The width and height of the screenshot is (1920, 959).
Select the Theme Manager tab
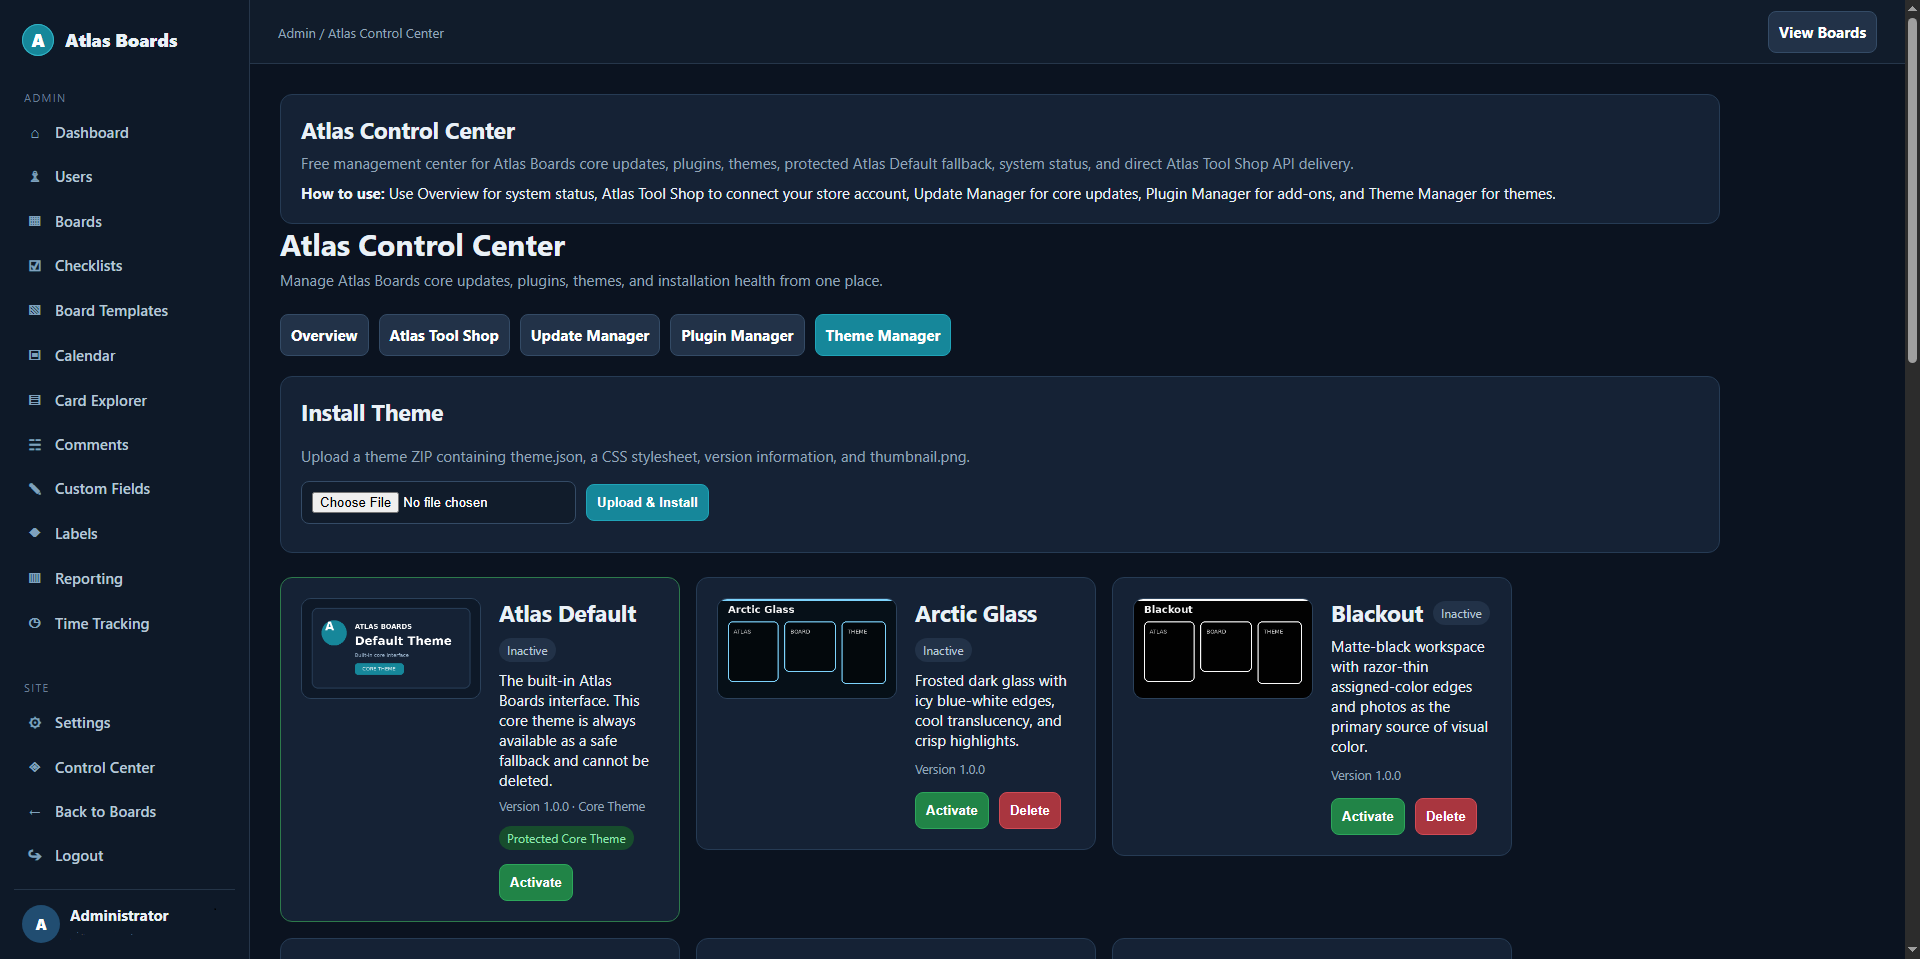click(883, 335)
